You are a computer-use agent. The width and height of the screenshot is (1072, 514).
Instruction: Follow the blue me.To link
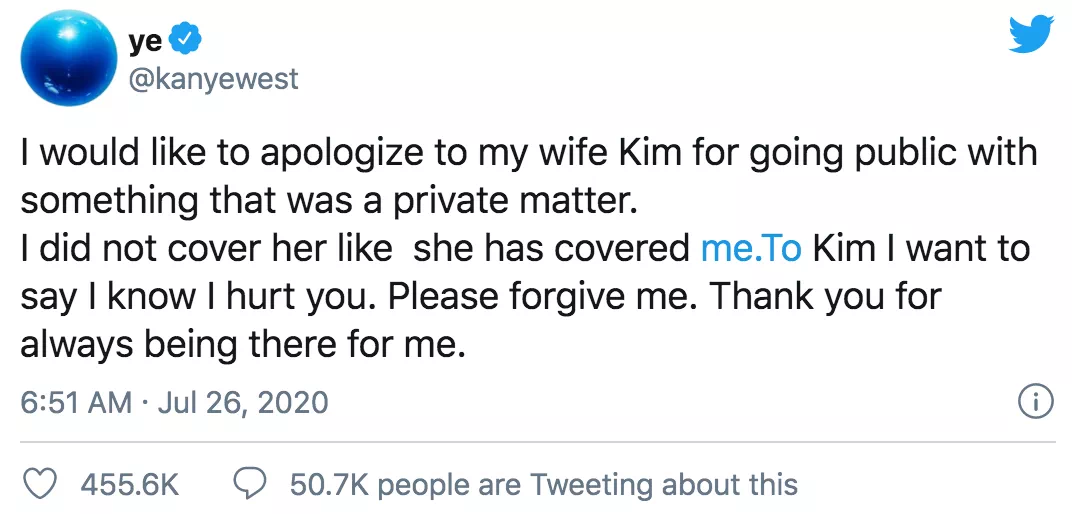[x=751, y=249]
